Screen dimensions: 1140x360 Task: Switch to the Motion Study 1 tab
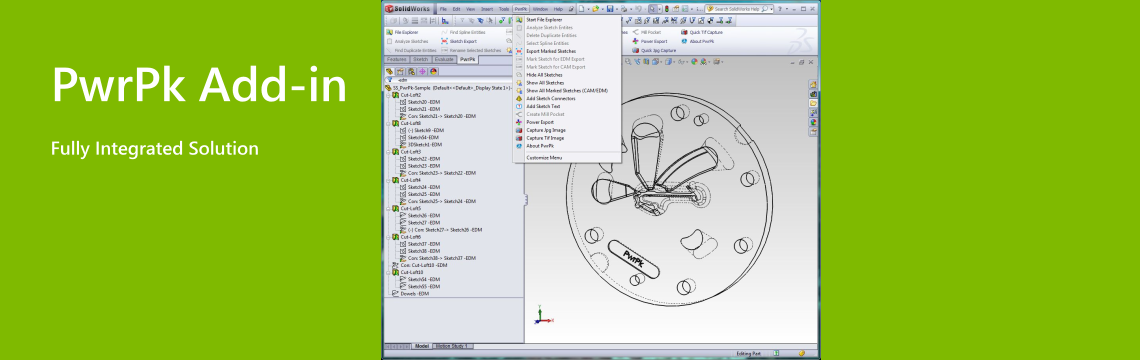pyautogui.click(x=453, y=346)
